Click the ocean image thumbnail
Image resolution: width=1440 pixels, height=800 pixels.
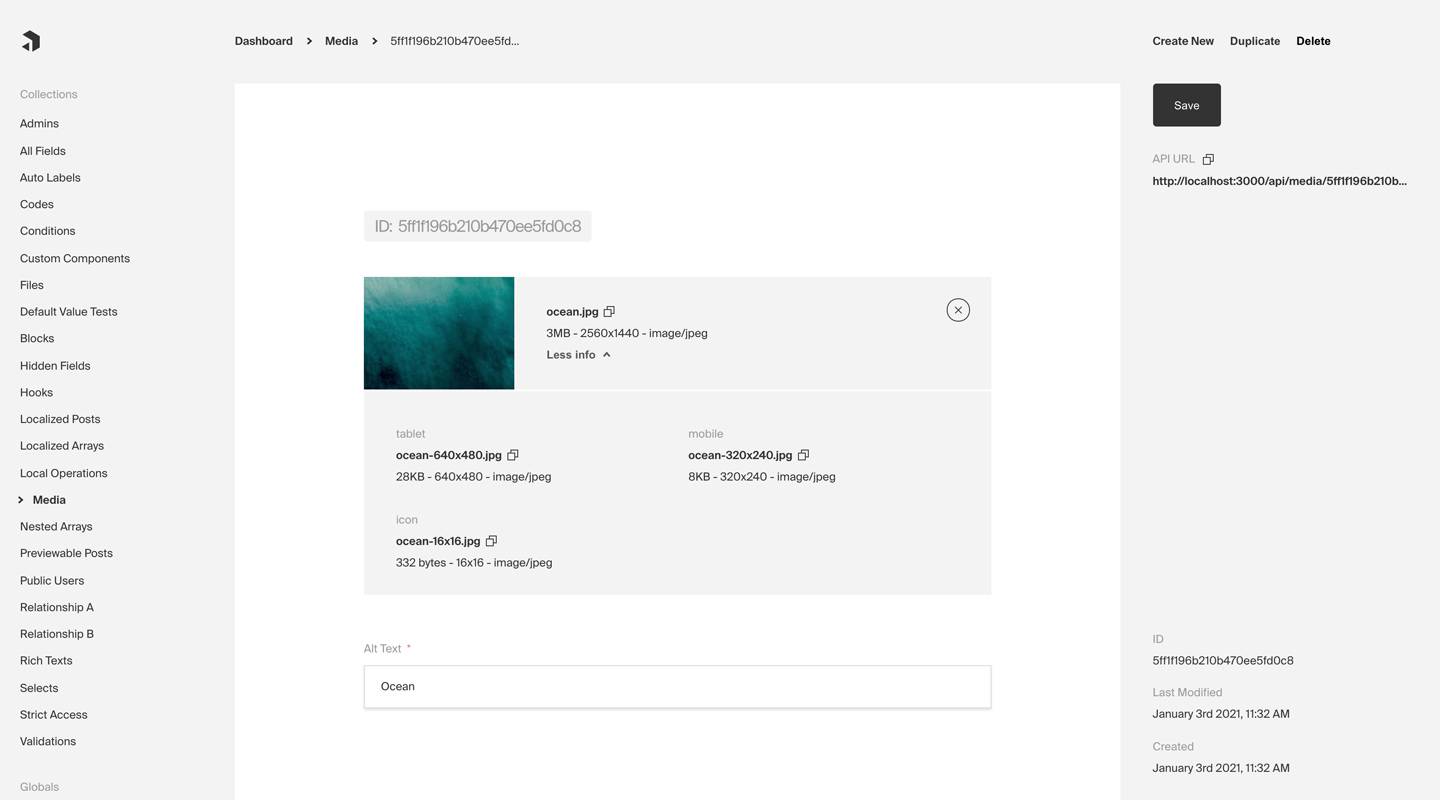coord(439,333)
